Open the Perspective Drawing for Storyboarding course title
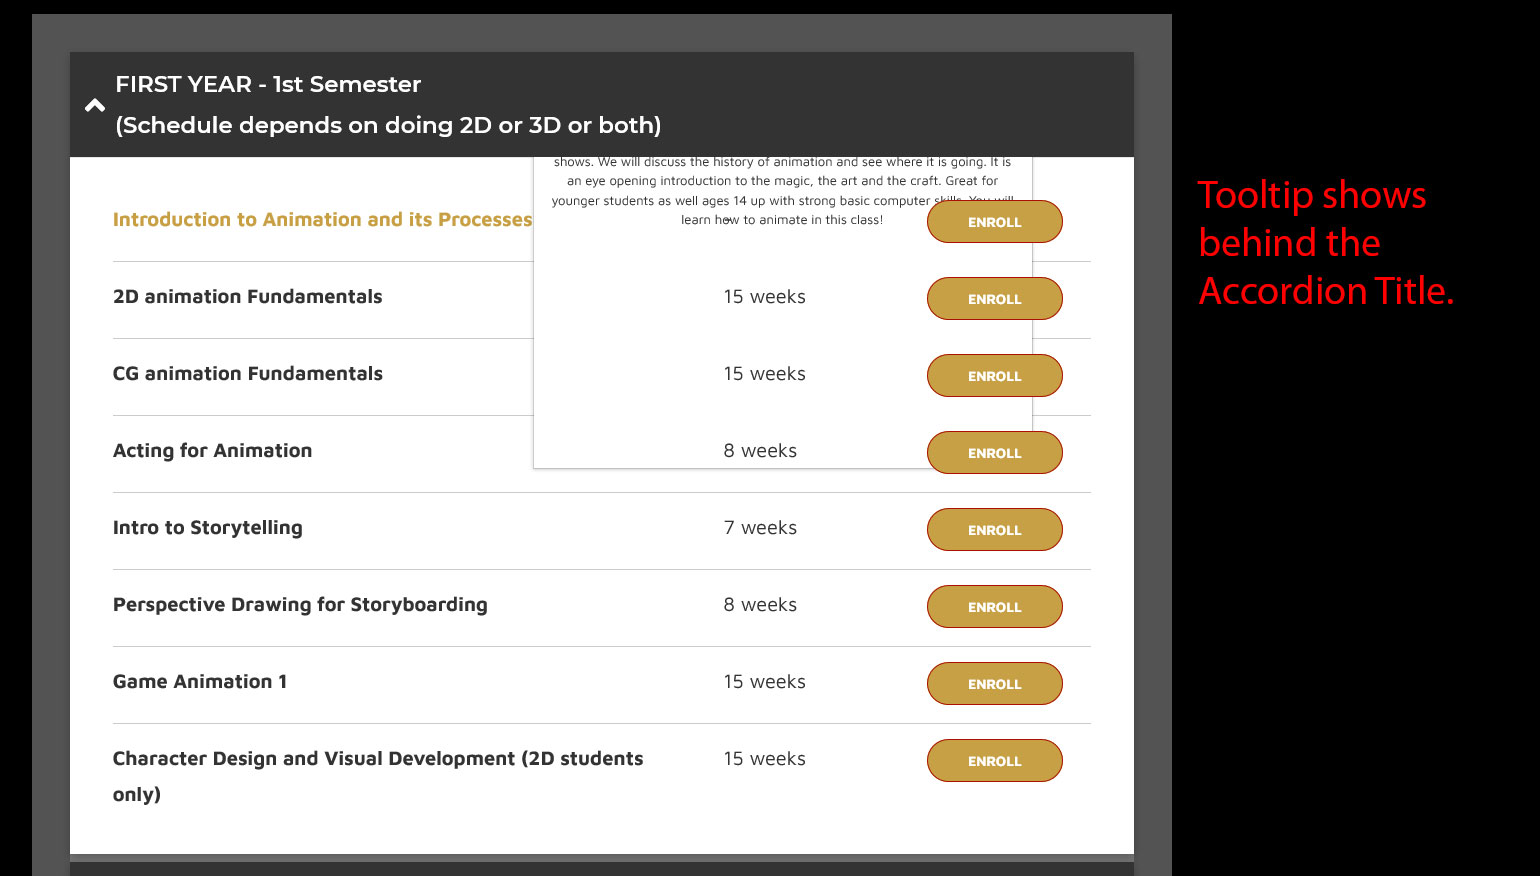 300,605
